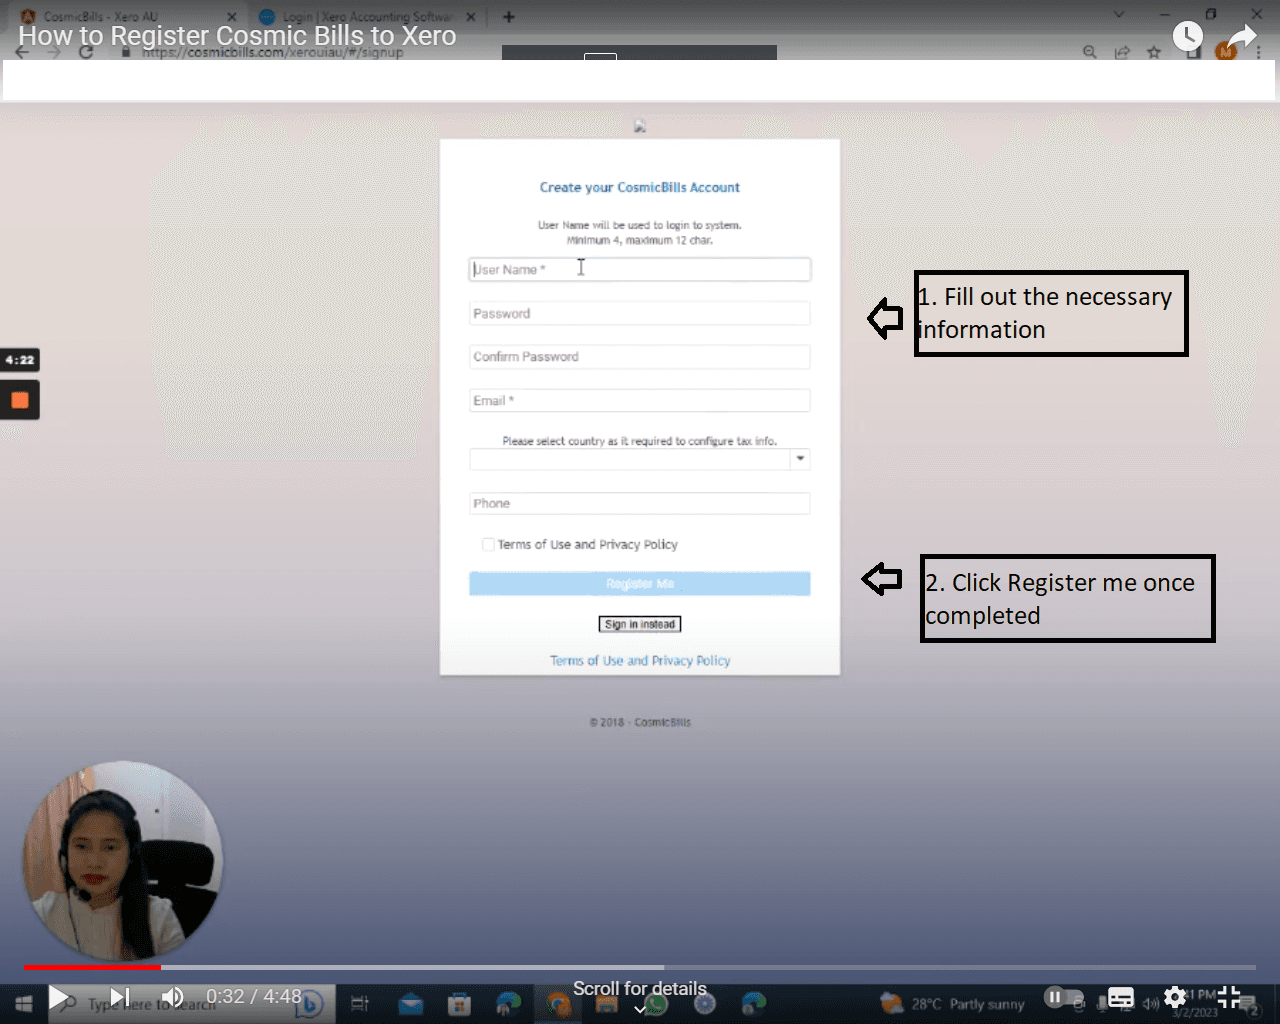Exit full screen mode
Screen dimensions: 1280x1024
pyautogui.click(x=1229, y=997)
